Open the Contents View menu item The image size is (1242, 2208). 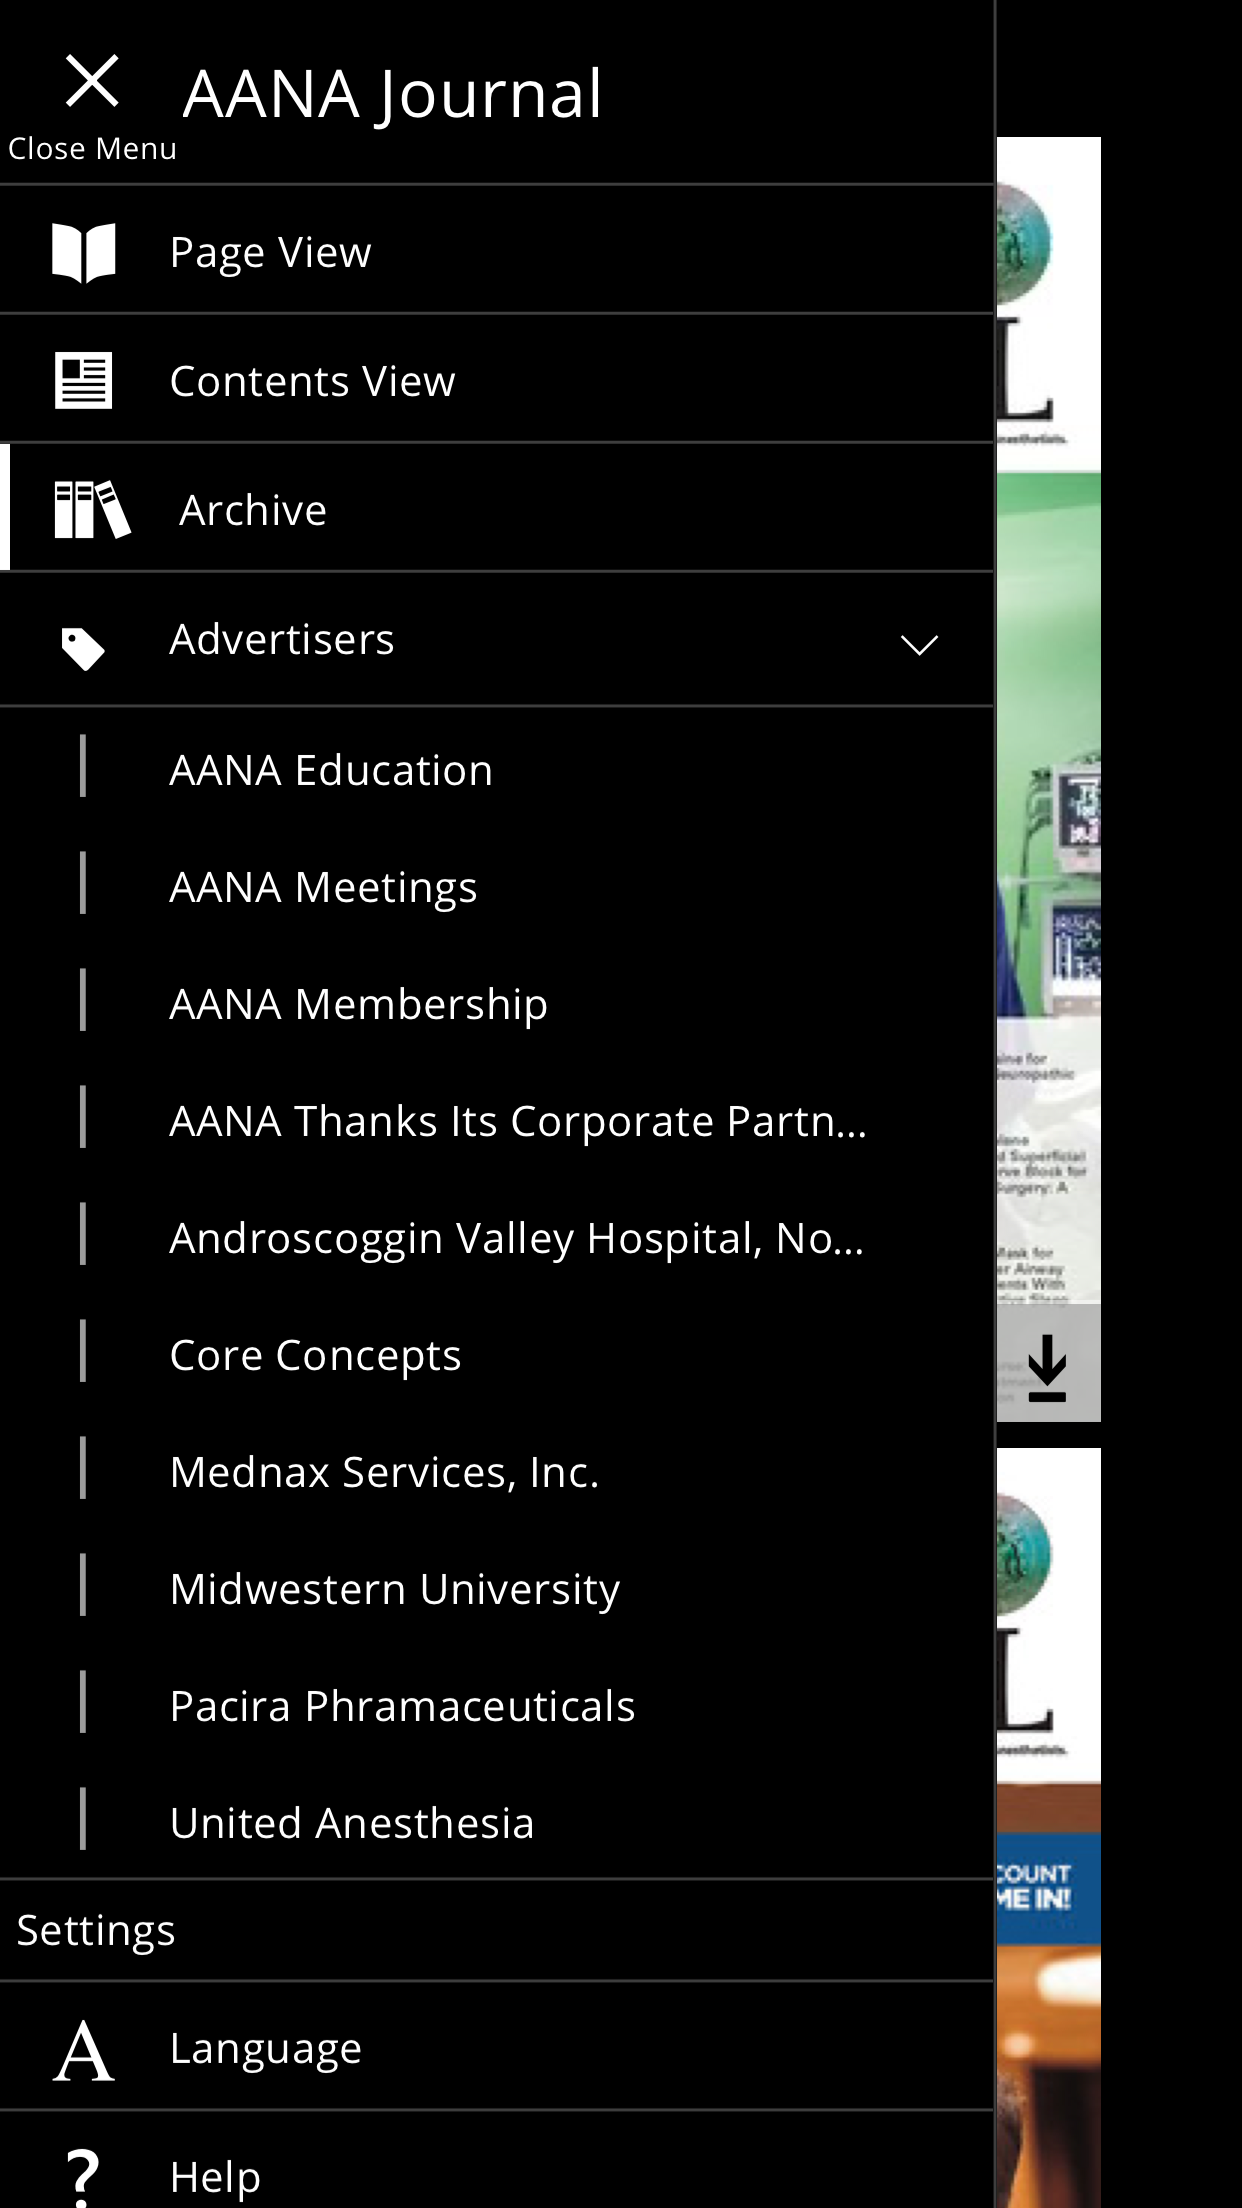click(312, 381)
